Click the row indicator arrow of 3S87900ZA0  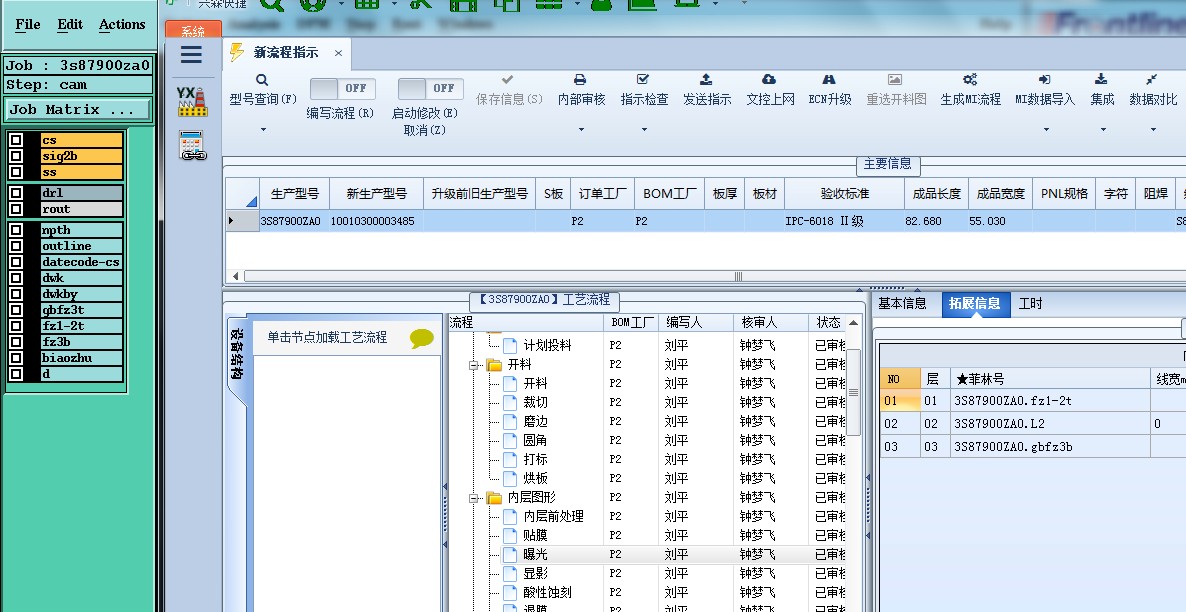coord(231,221)
